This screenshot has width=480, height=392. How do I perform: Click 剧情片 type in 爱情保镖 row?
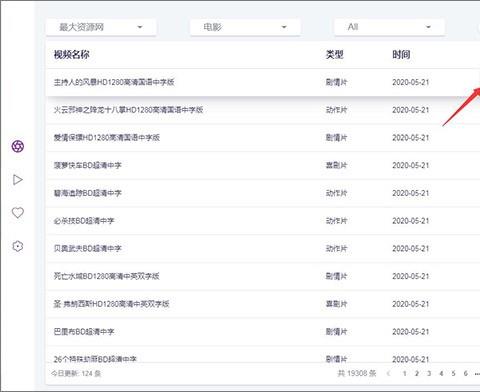(336, 138)
